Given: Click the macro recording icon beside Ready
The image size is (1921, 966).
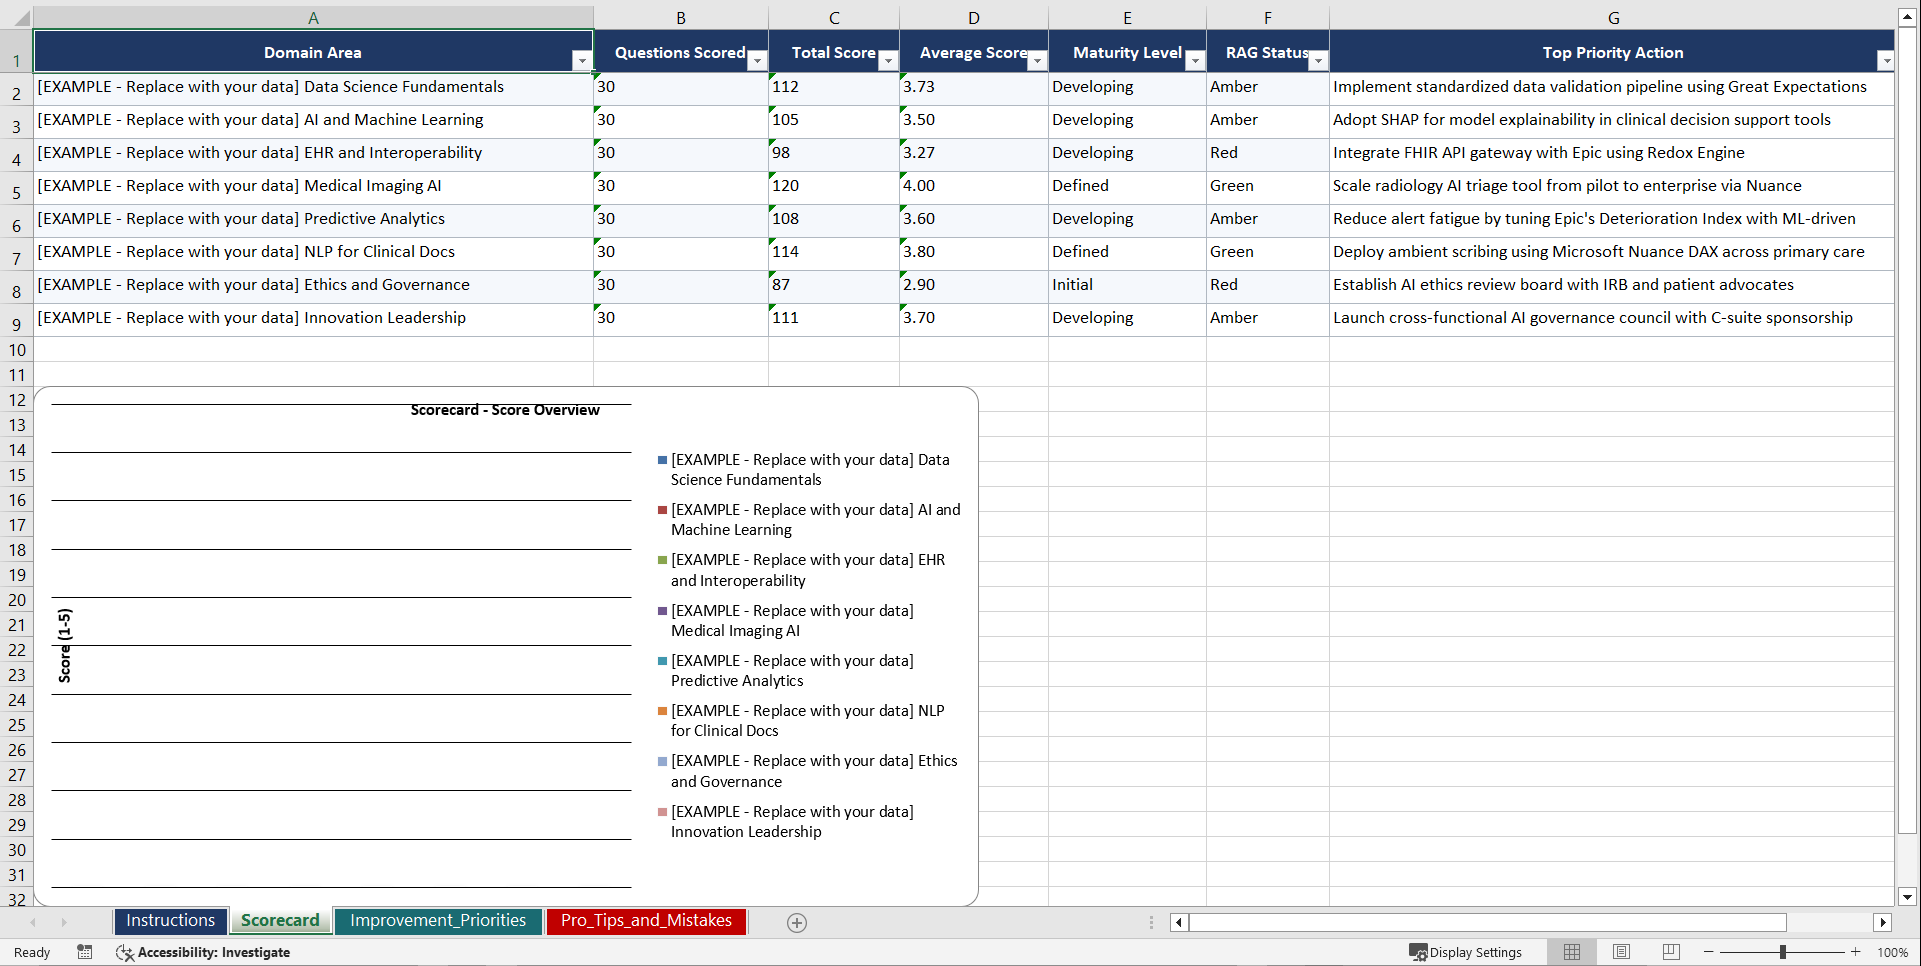Looking at the screenshot, I should tap(85, 952).
